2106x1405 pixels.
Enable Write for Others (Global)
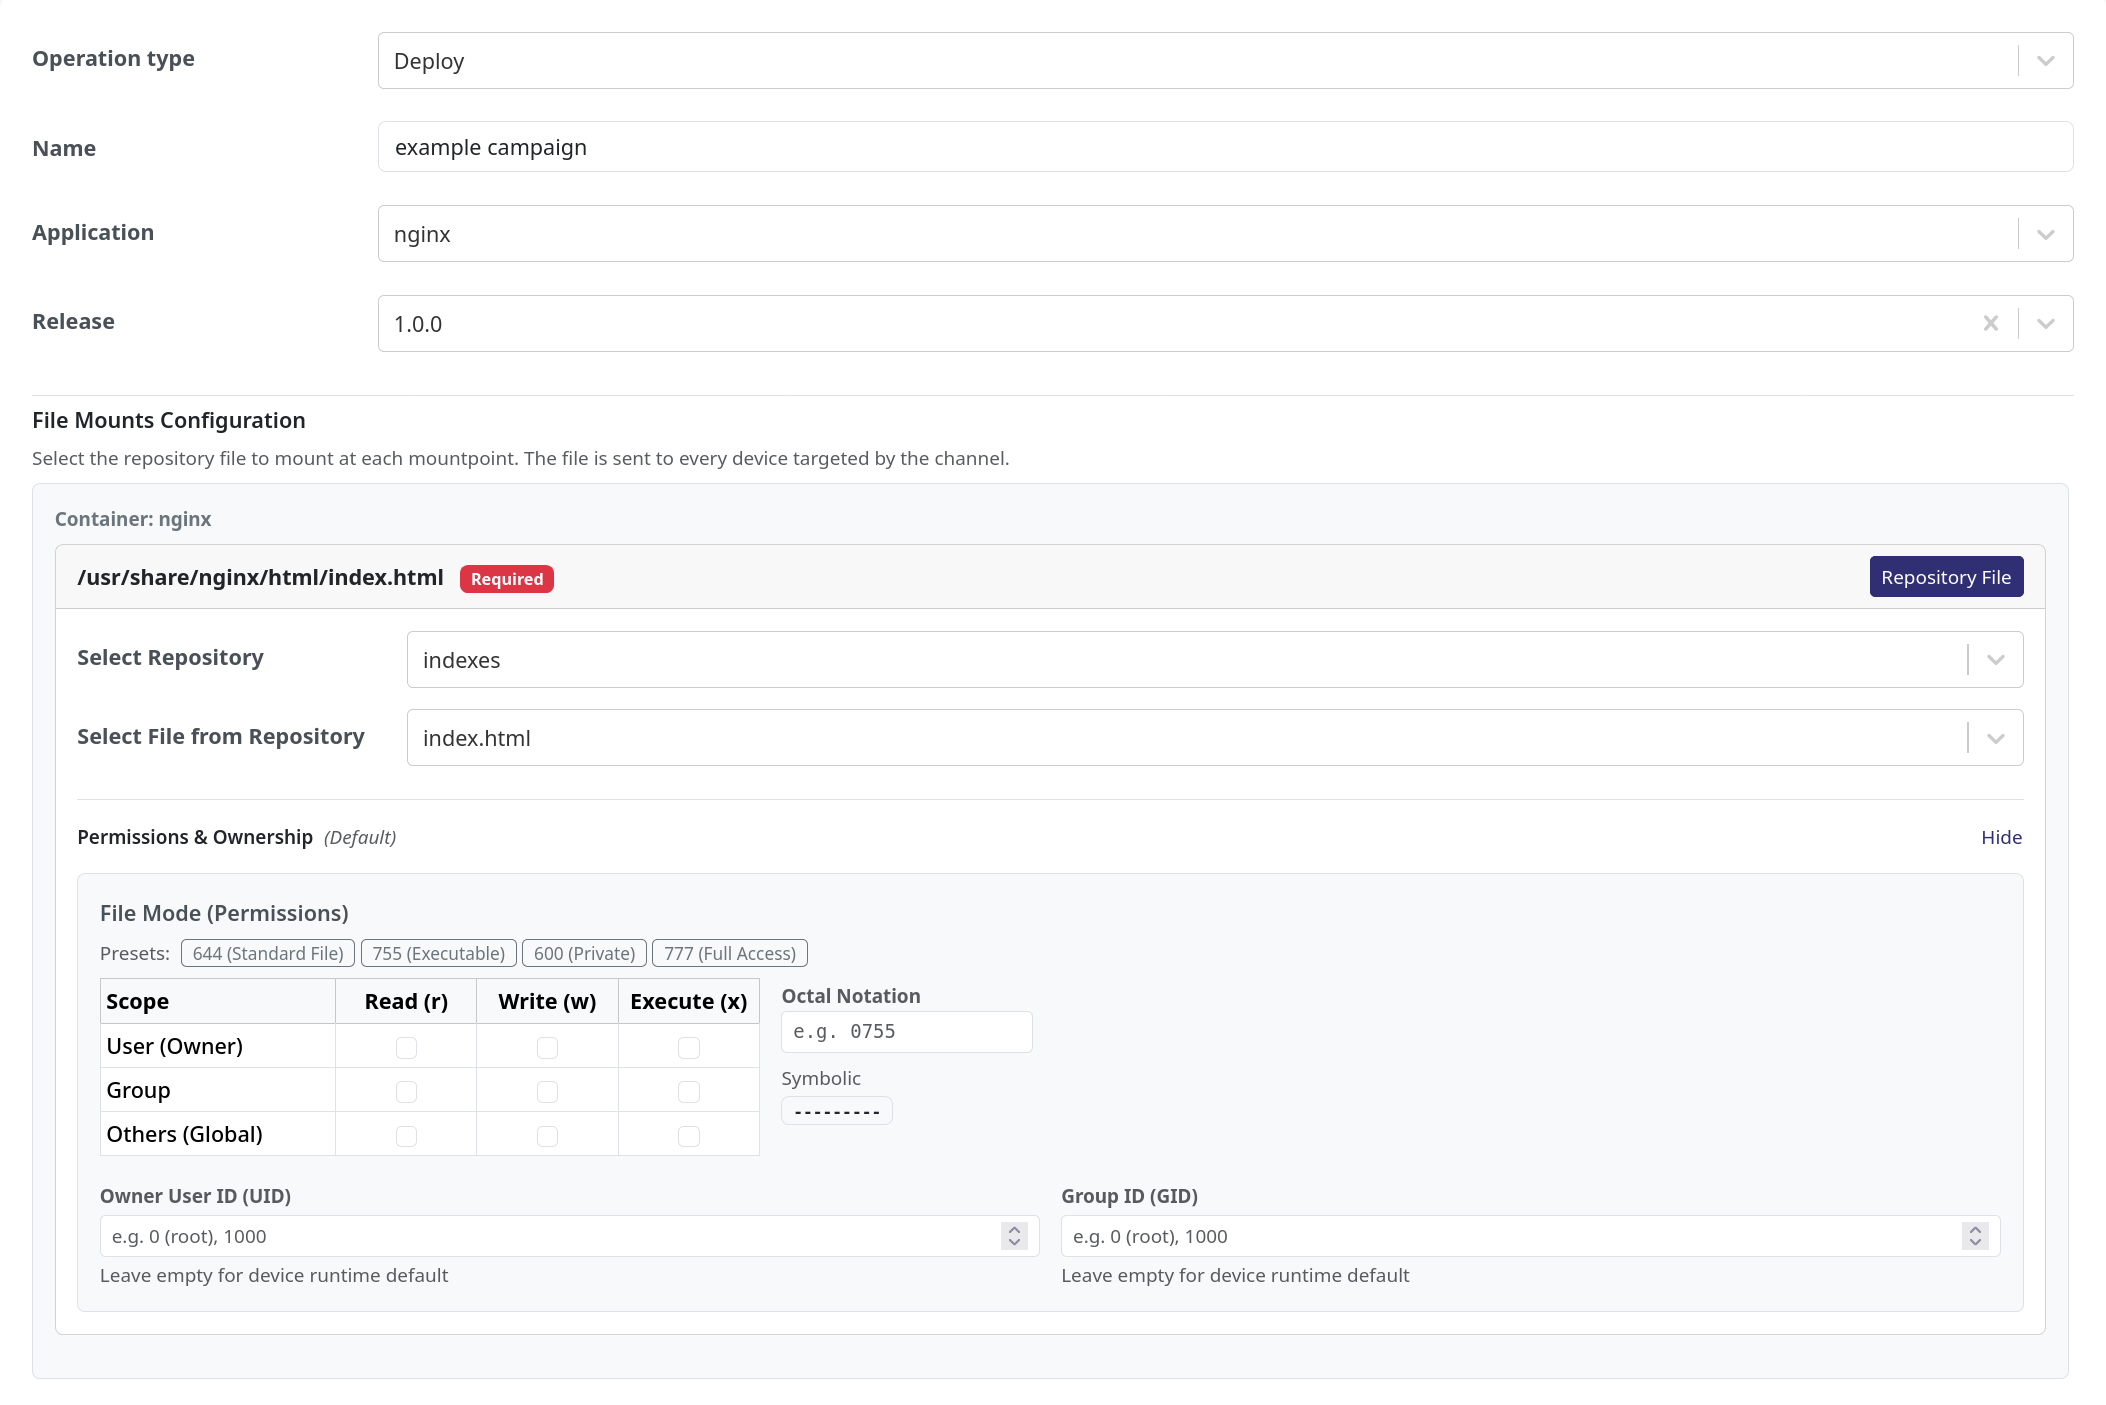pyautogui.click(x=547, y=1135)
